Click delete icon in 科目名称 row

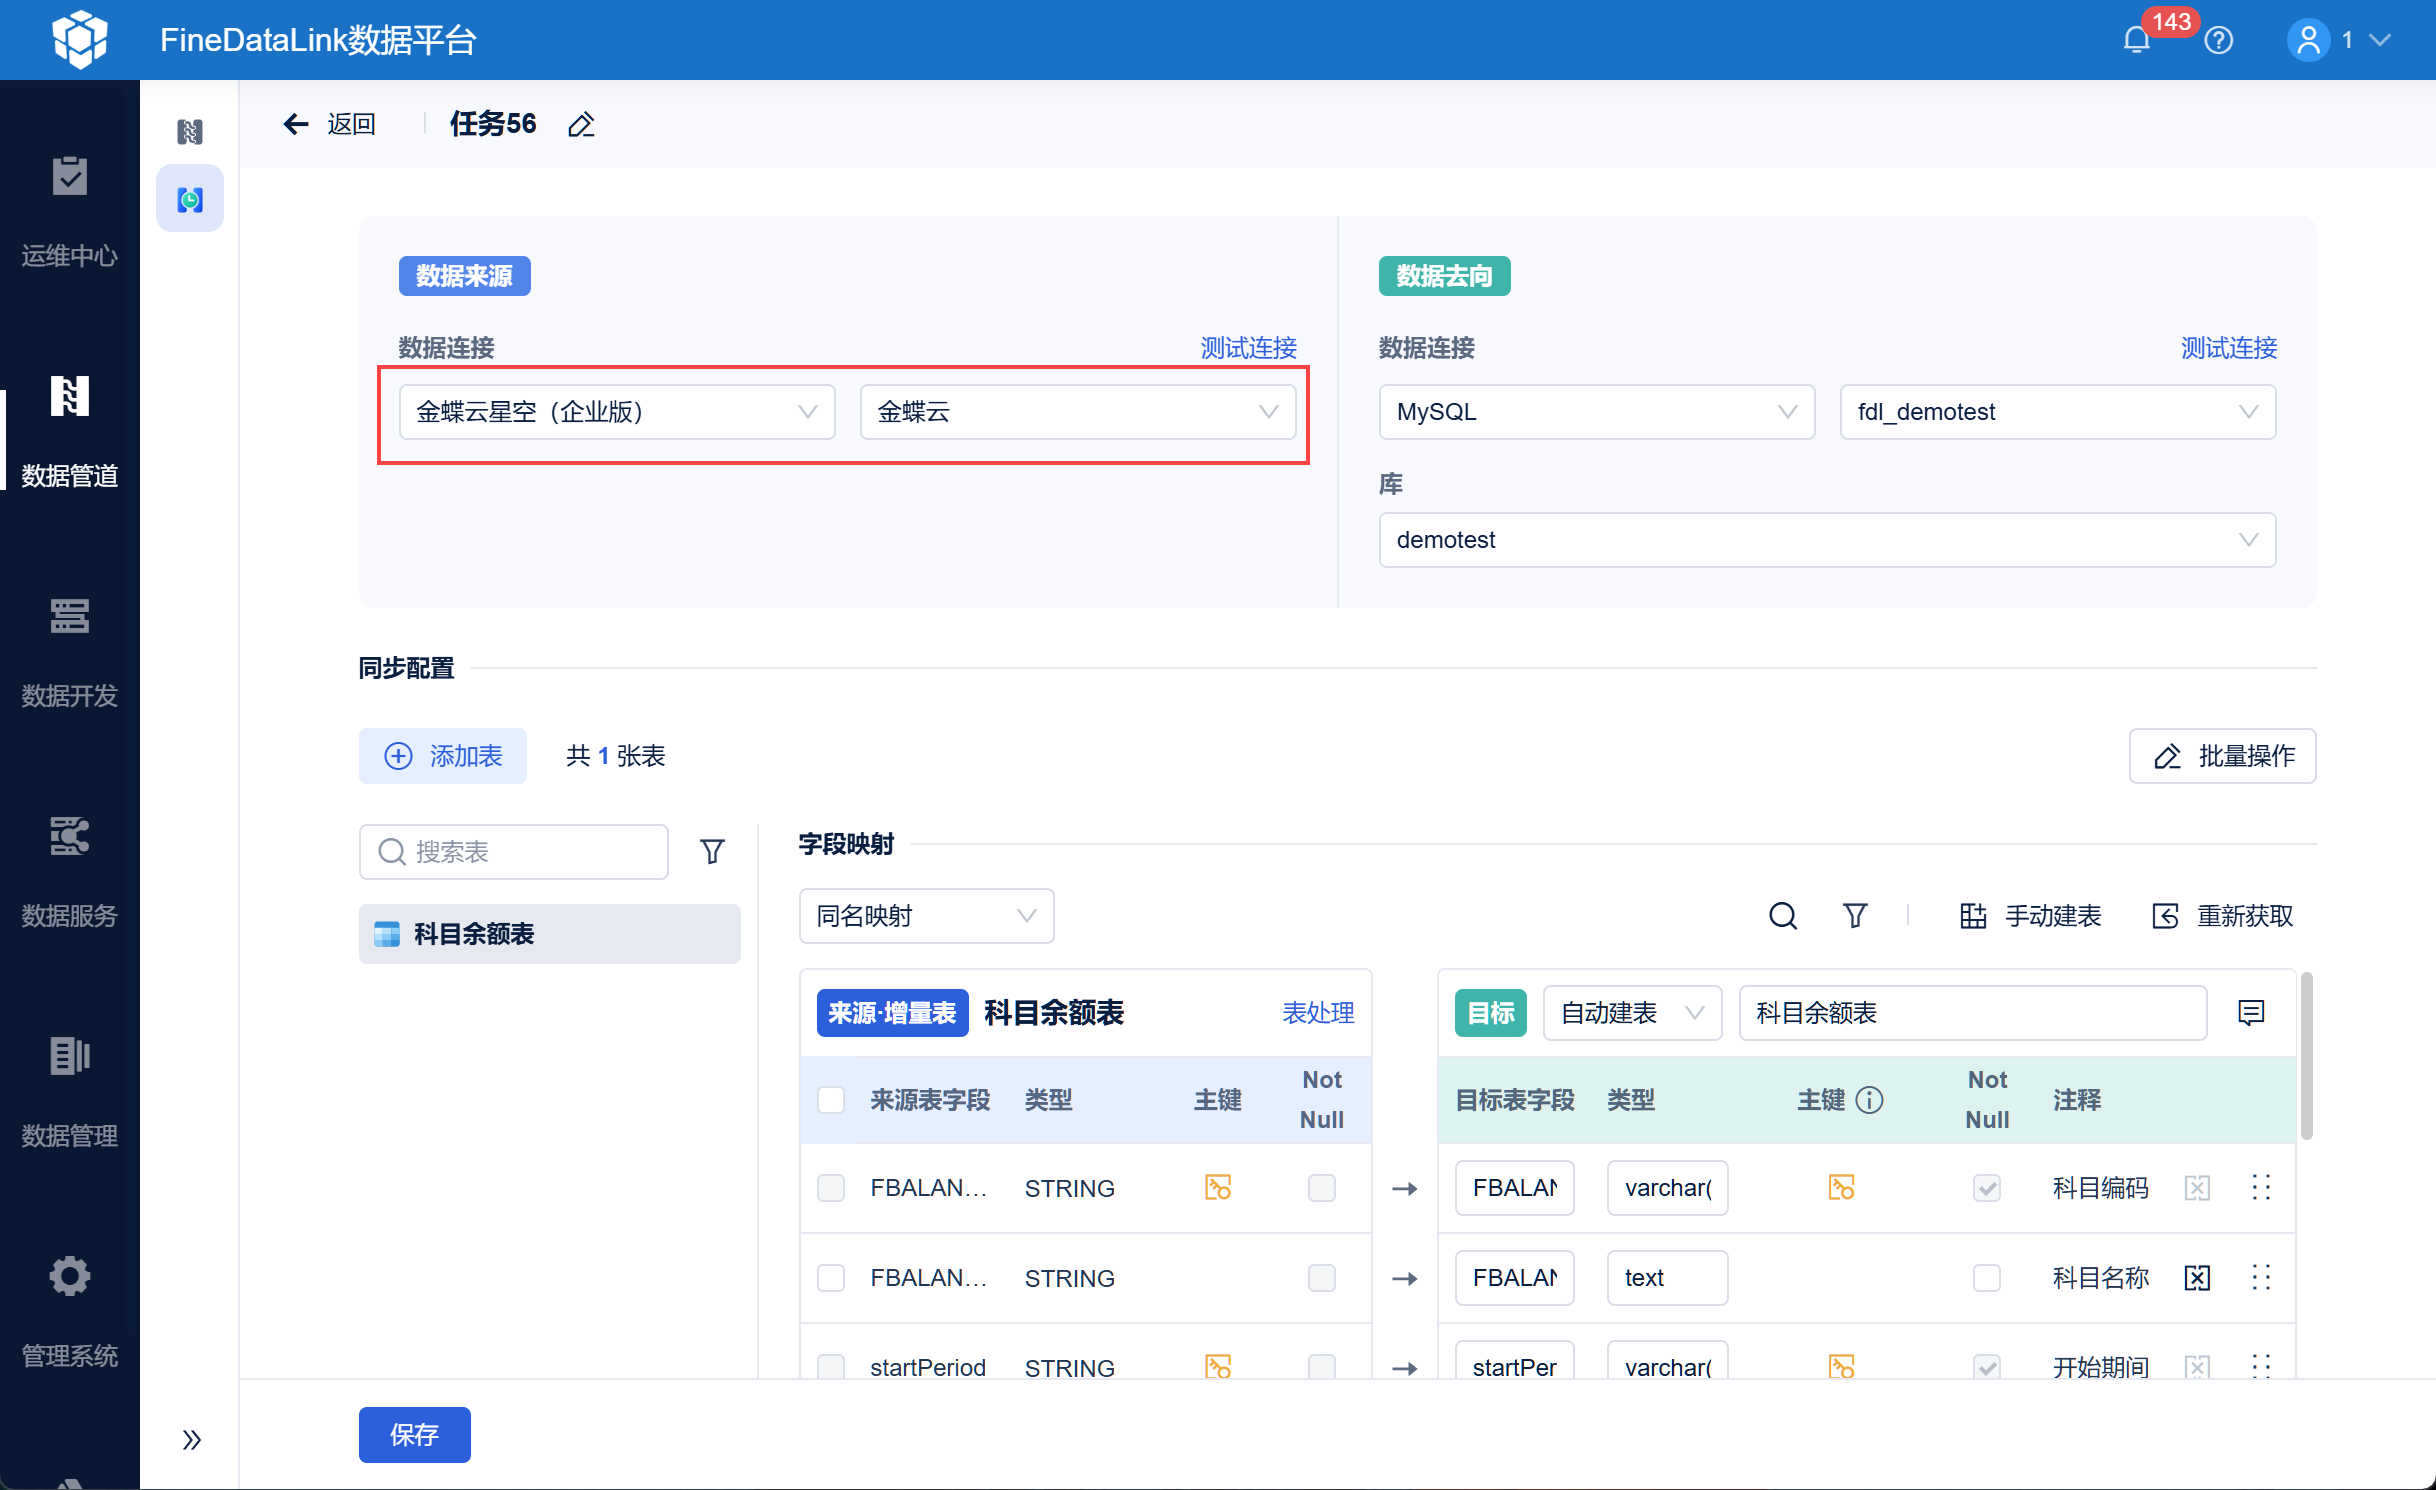[x=2197, y=1278]
